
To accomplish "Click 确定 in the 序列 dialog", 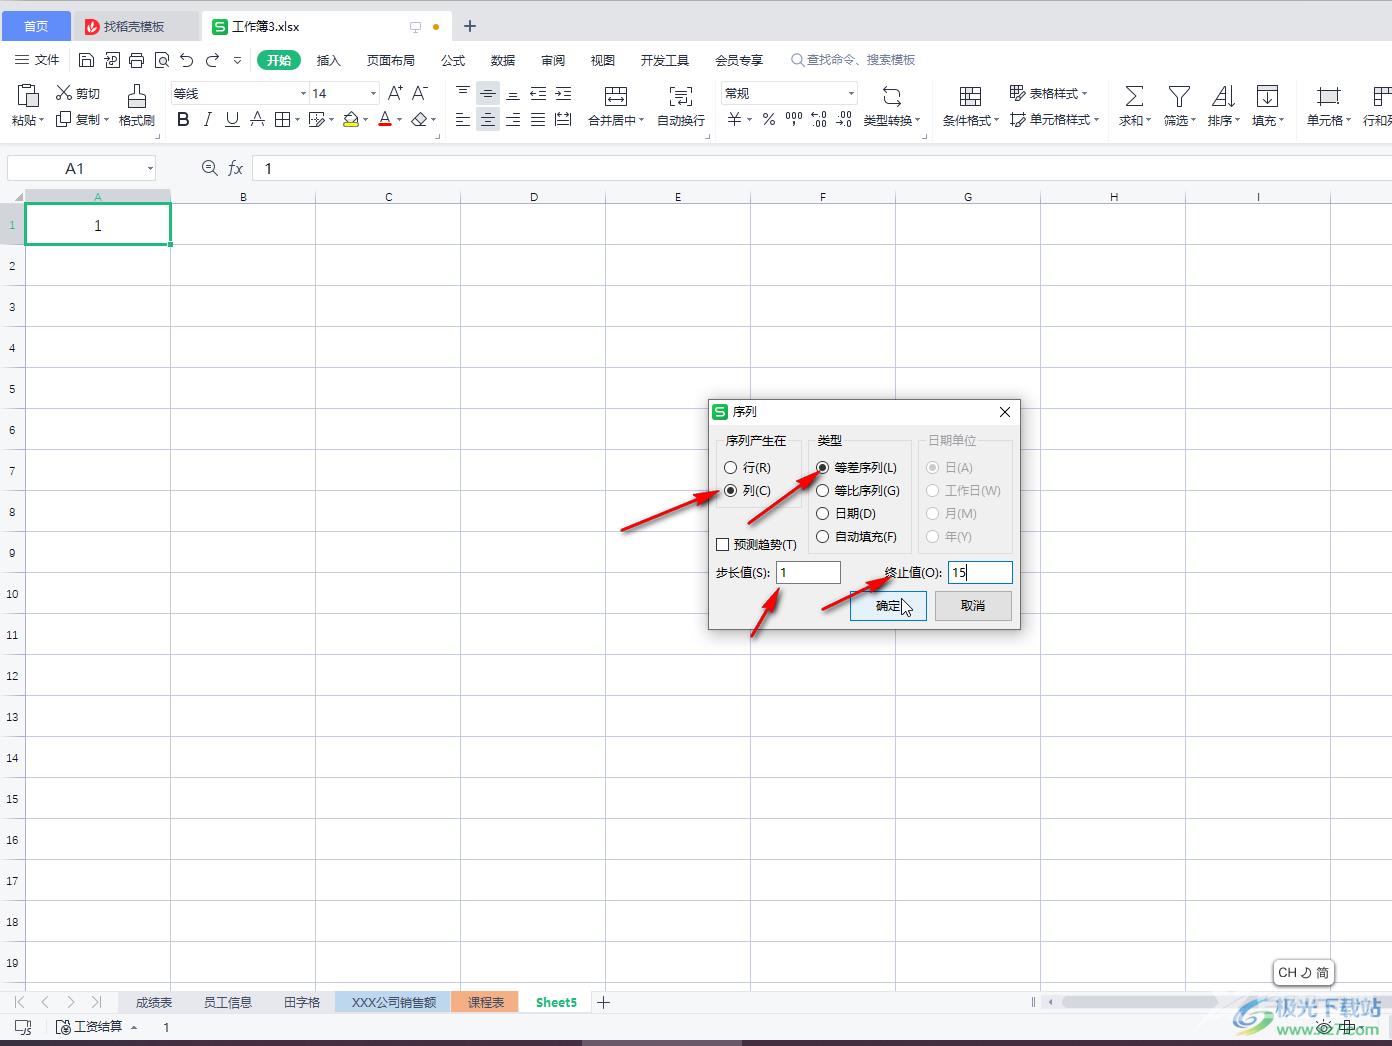I will pyautogui.click(x=888, y=605).
